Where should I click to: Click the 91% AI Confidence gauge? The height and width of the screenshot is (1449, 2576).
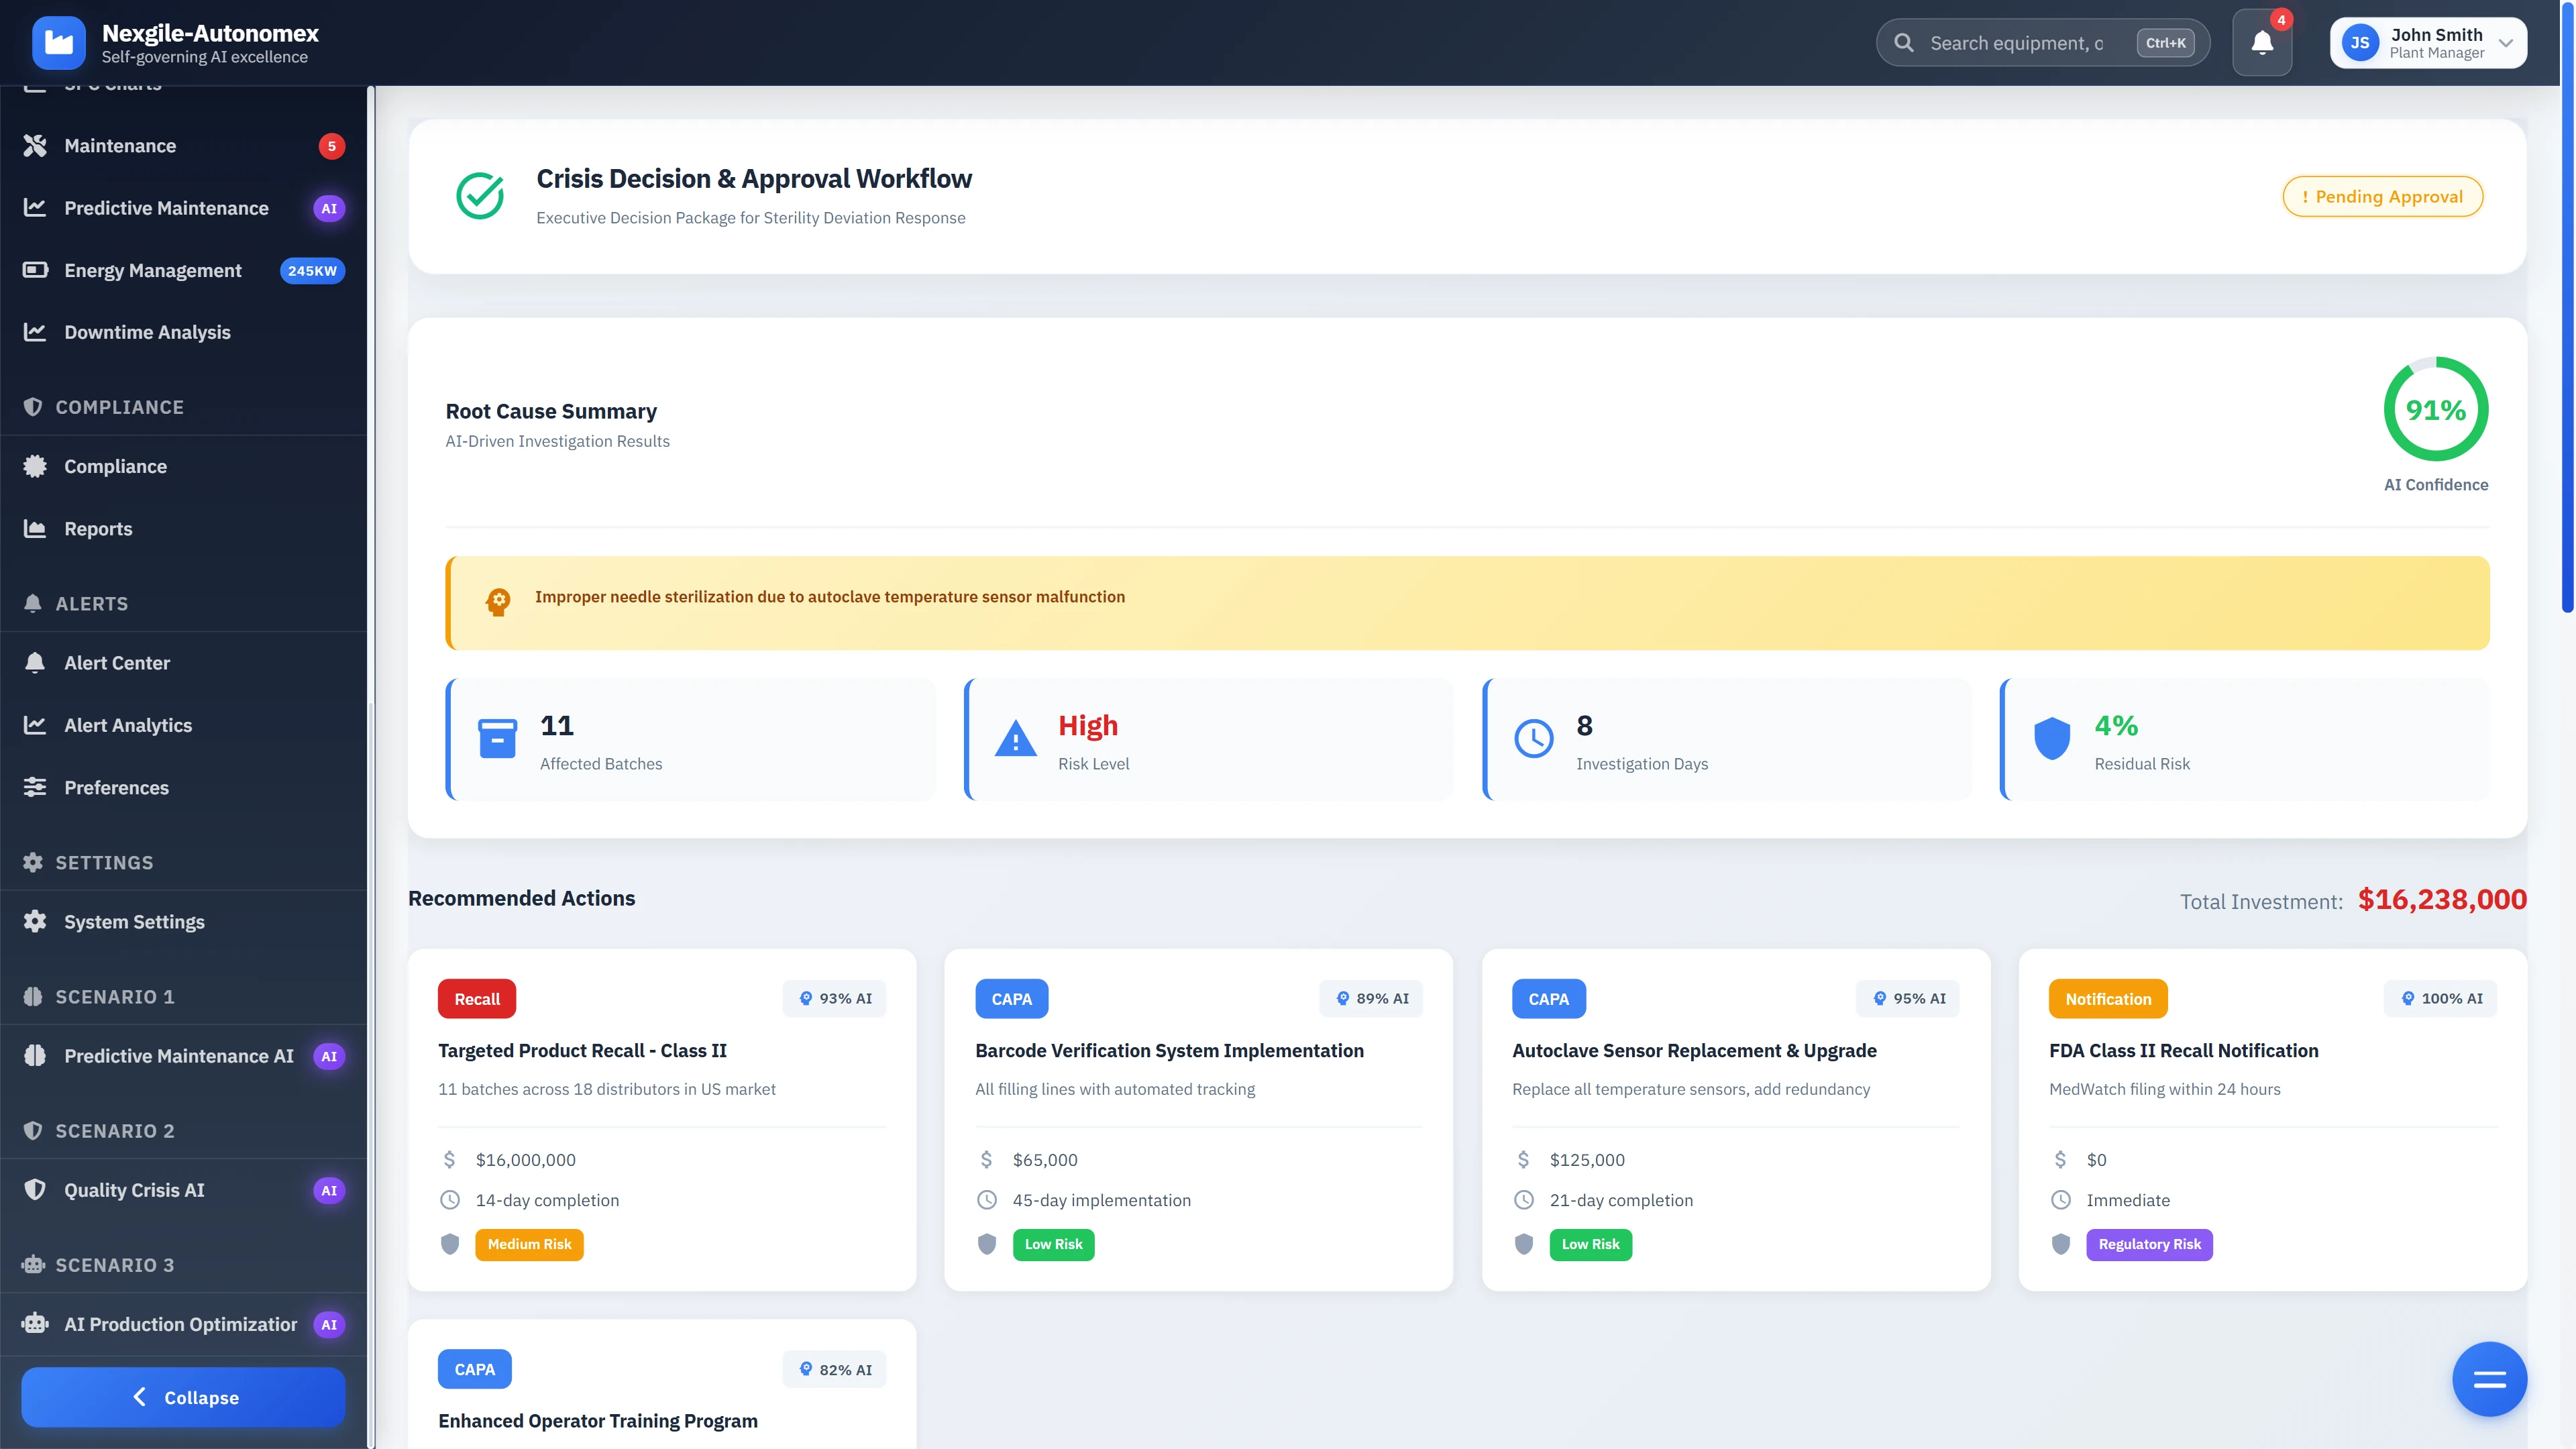pos(2435,410)
